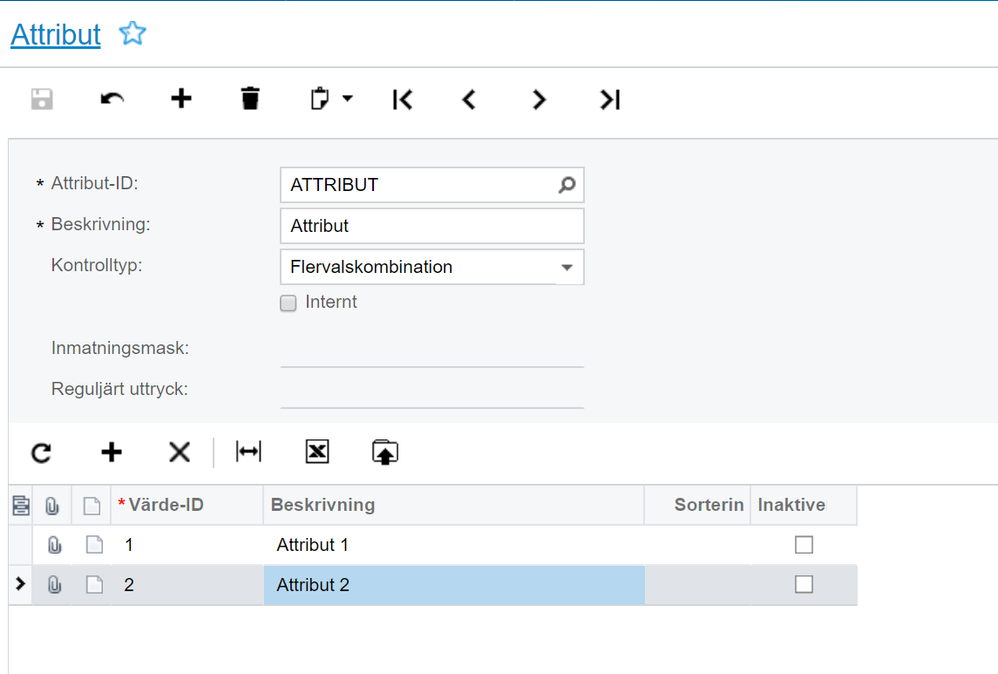Click the notes column header icon
Viewport: 998px width, 674px height.
92,506
